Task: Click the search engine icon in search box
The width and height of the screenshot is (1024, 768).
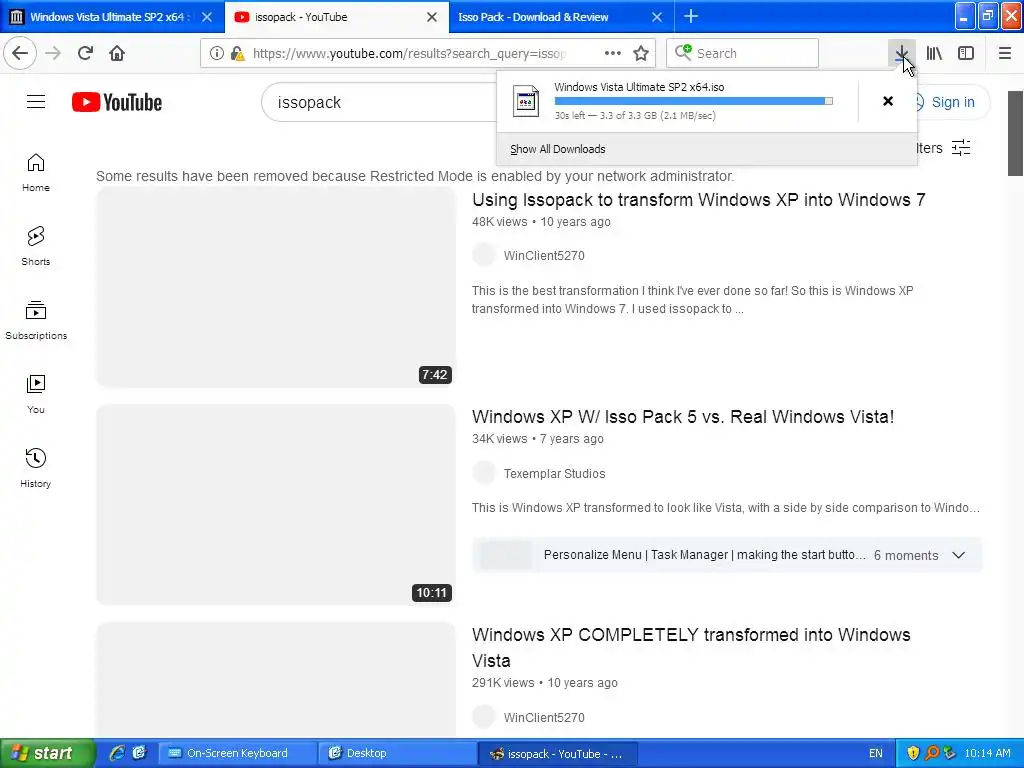Action: (x=683, y=52)
